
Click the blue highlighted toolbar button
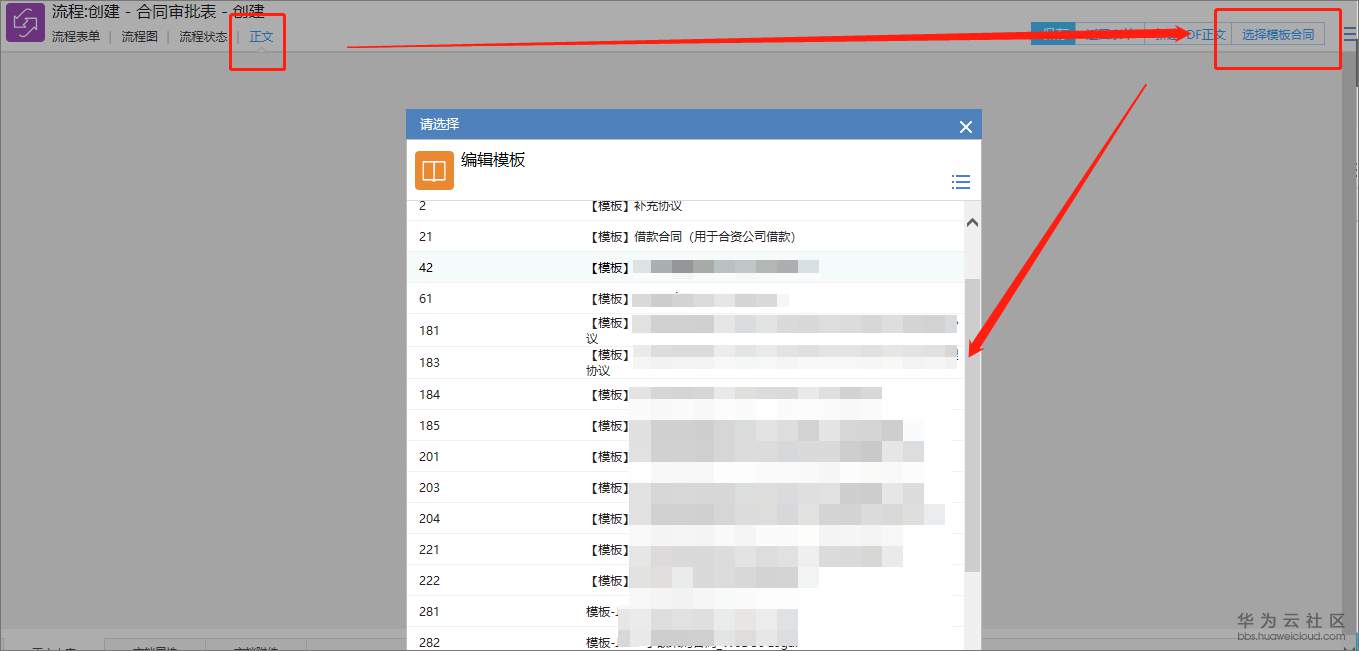[x=1052, y=33]
